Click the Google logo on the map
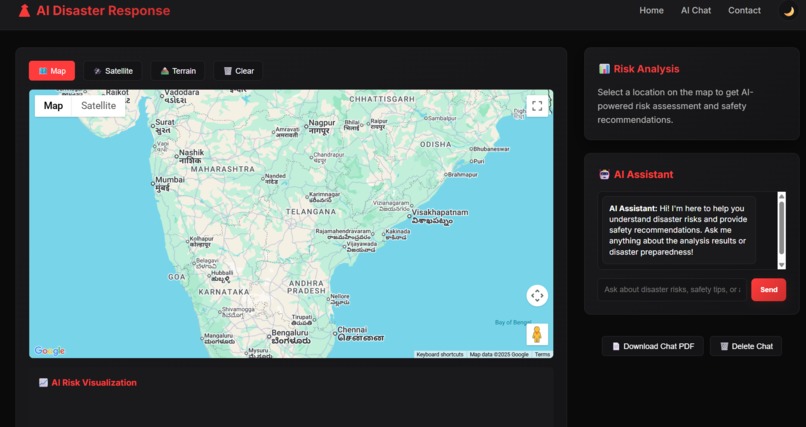The width and height of the screenshot is (806, 427). (50, 351)
